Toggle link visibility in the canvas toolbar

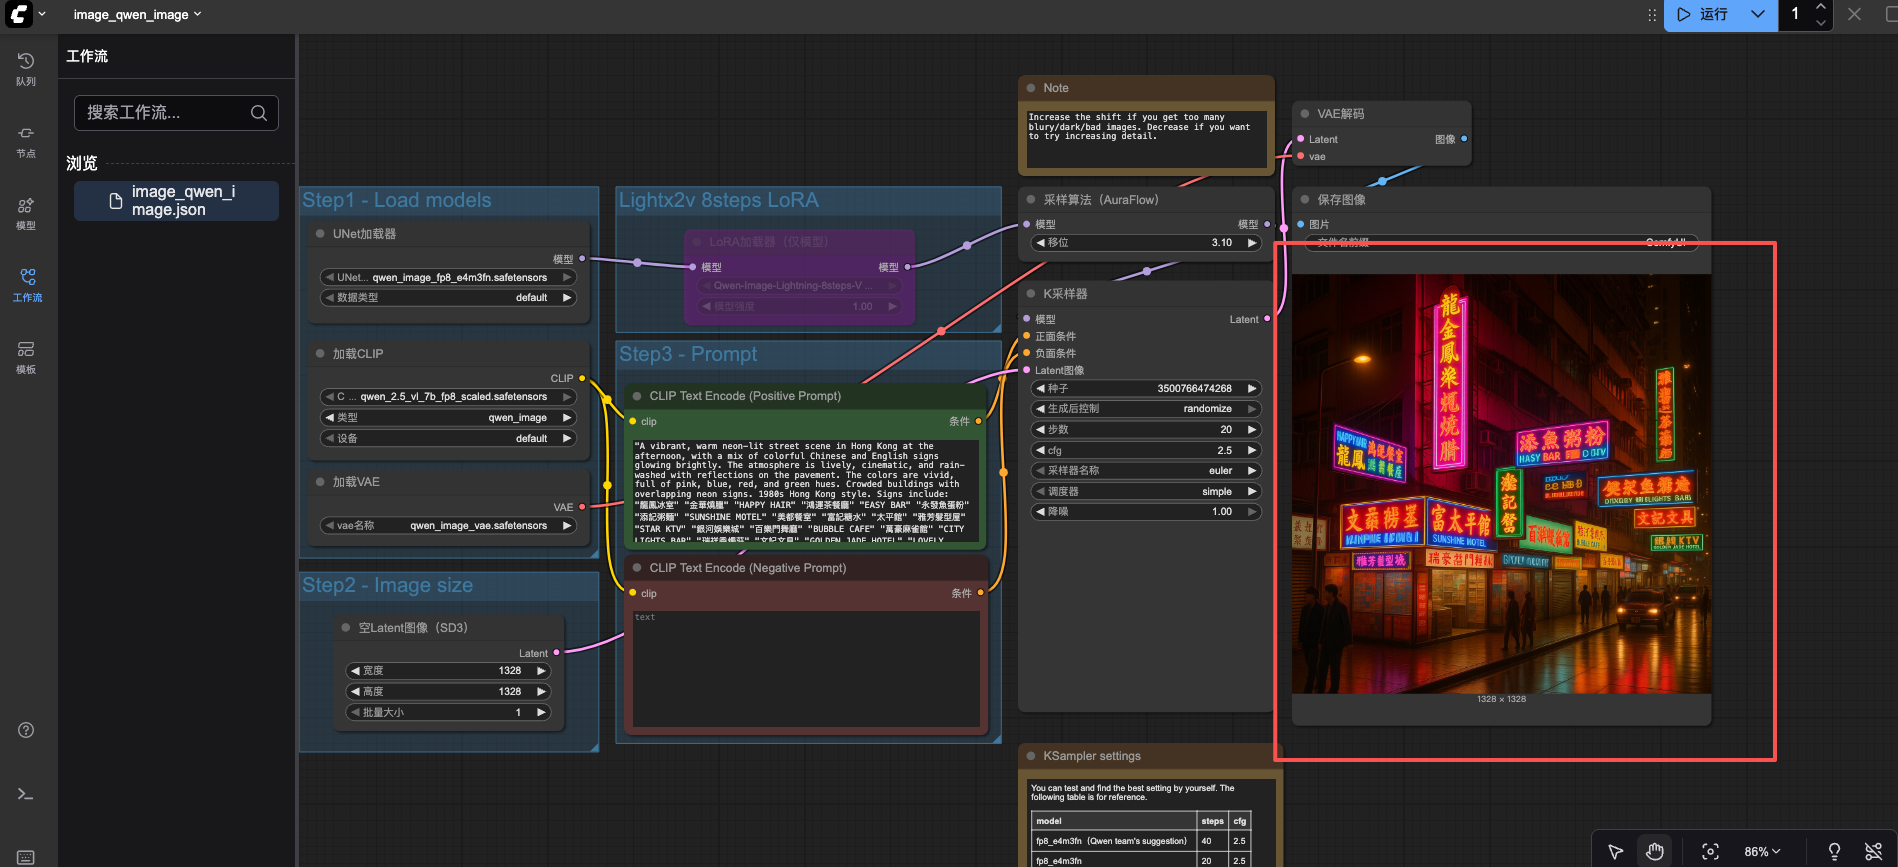tap(1873, 851)
